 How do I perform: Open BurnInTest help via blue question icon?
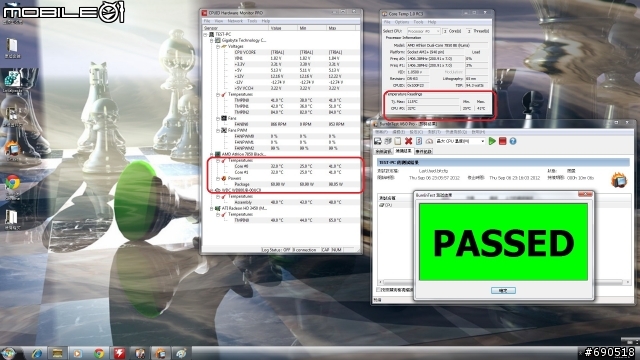click(x=513, y=141)
